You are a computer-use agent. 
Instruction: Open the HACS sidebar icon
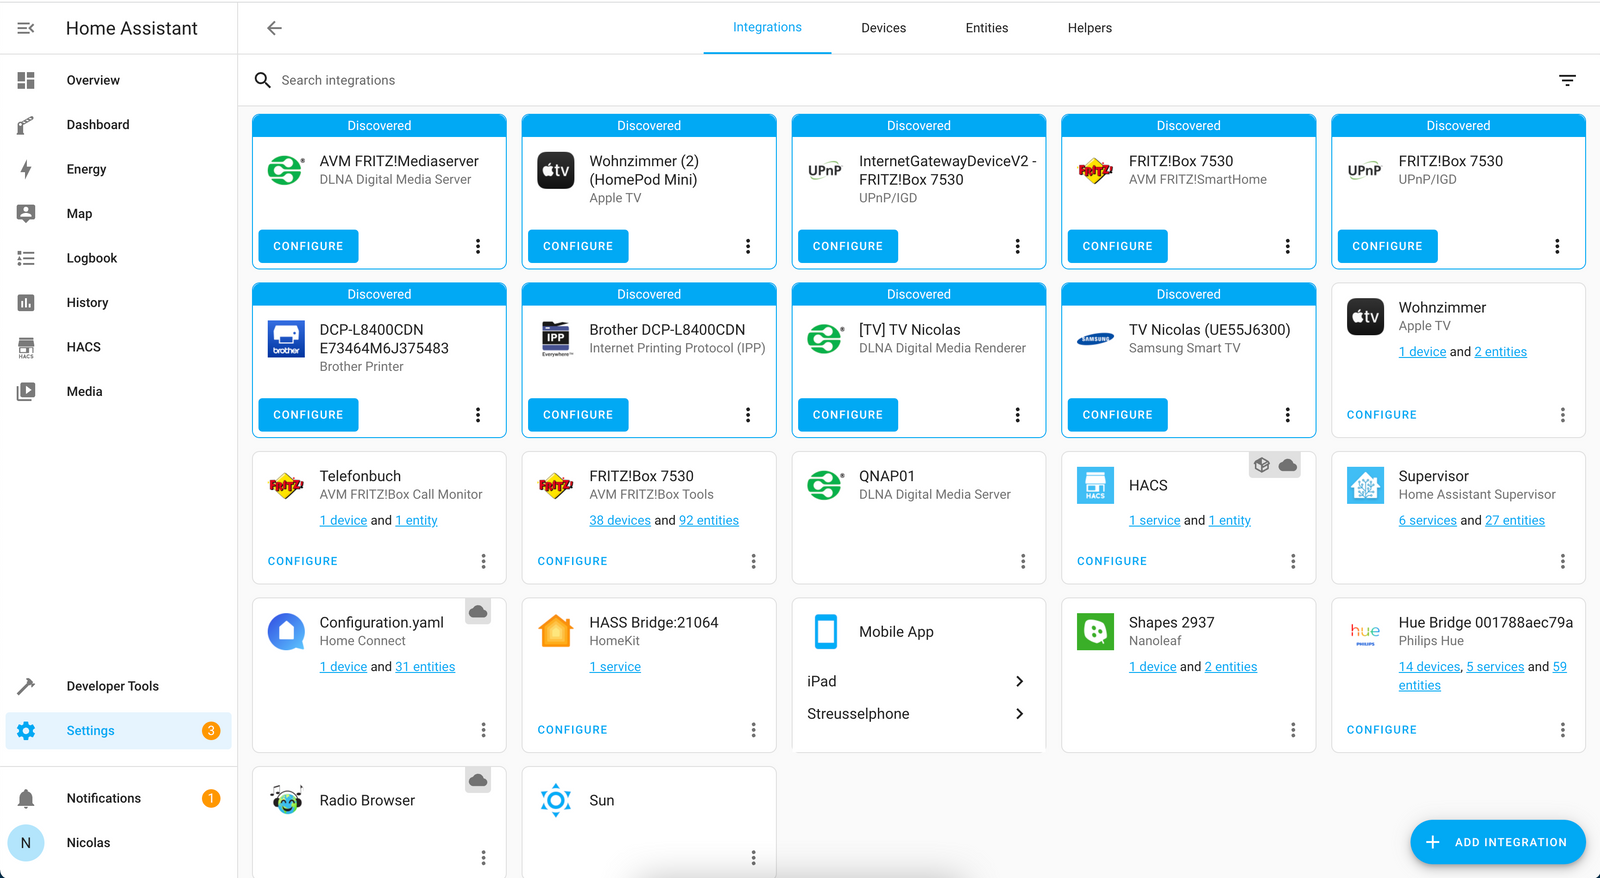tap(26, 347)
